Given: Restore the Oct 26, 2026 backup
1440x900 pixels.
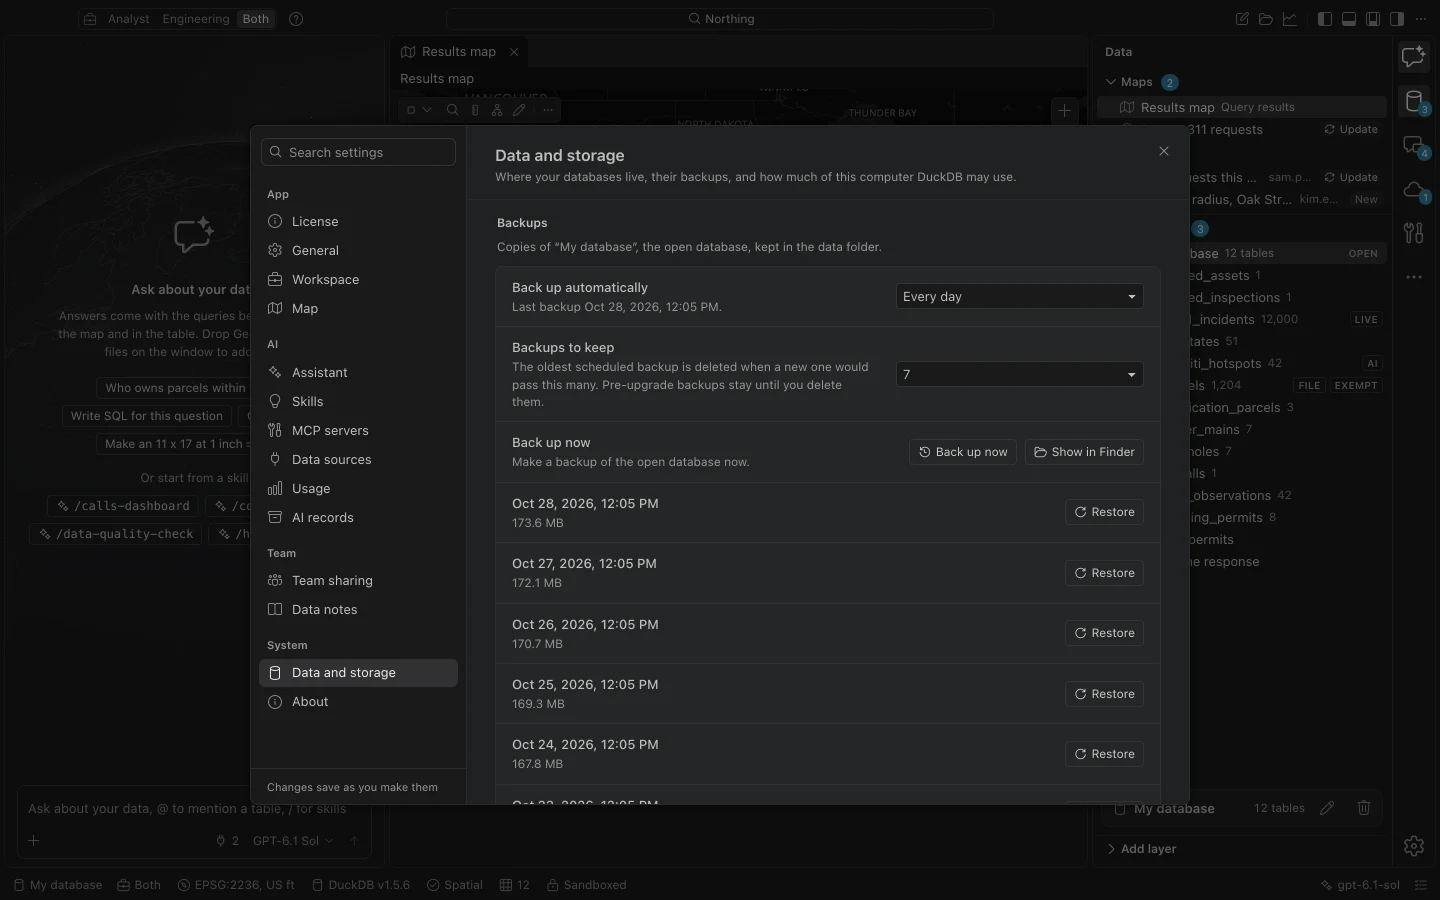Looking at the screenshot, I should (x=1104, y=633).
